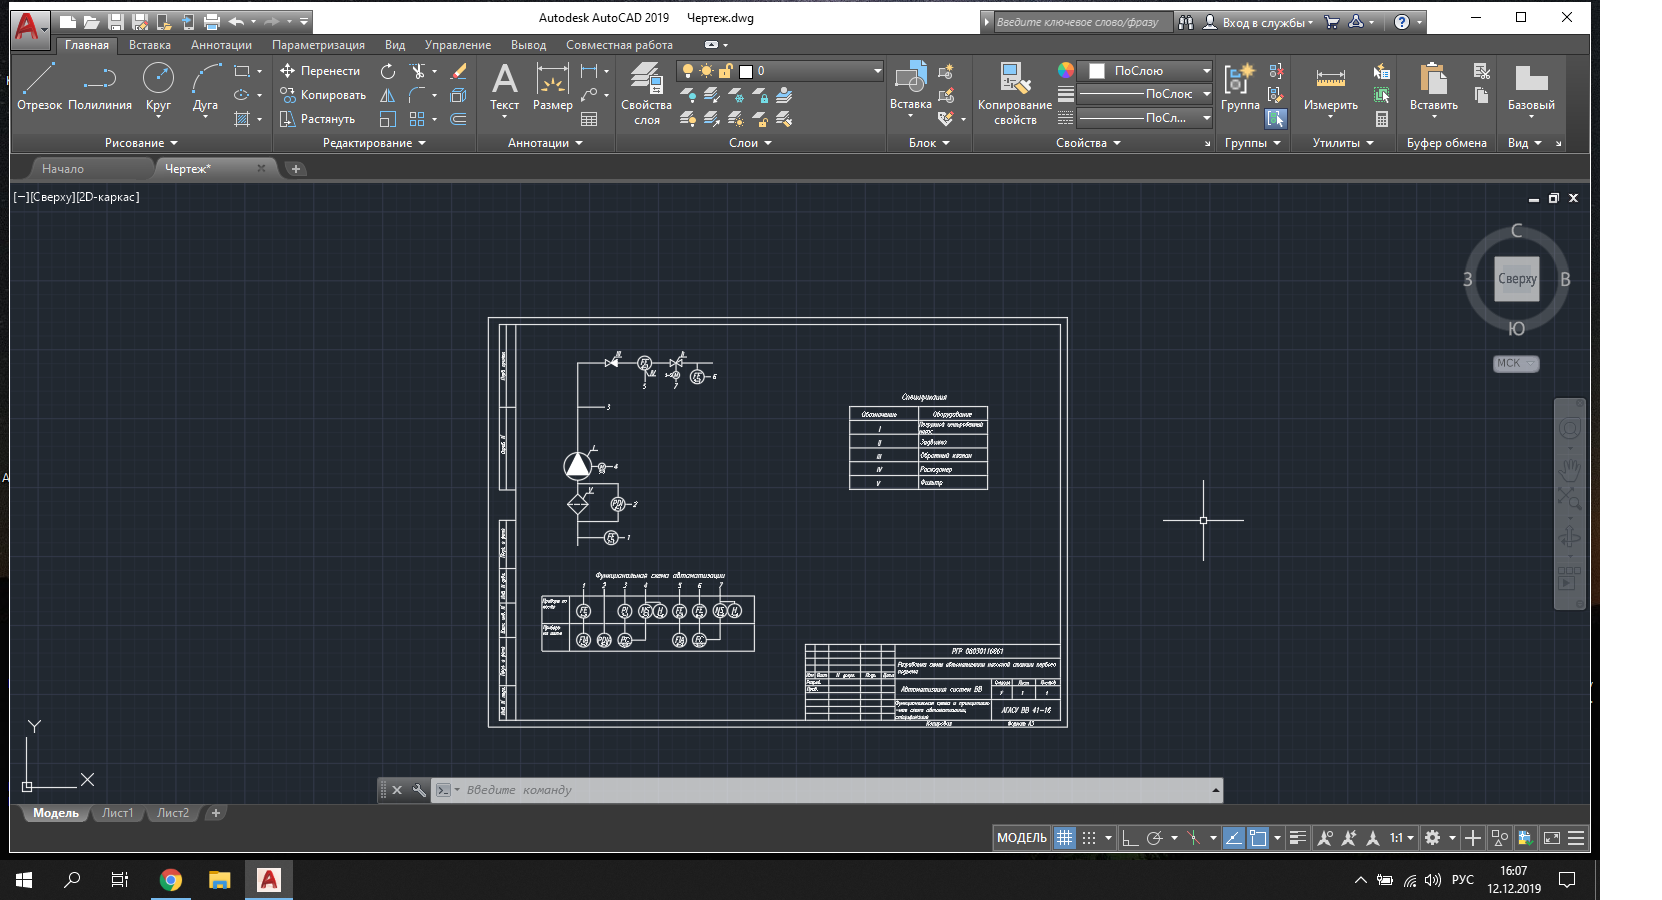Select the Размер dimension tool
Screen dimensions: 1662x900
[x=552, y=86]
